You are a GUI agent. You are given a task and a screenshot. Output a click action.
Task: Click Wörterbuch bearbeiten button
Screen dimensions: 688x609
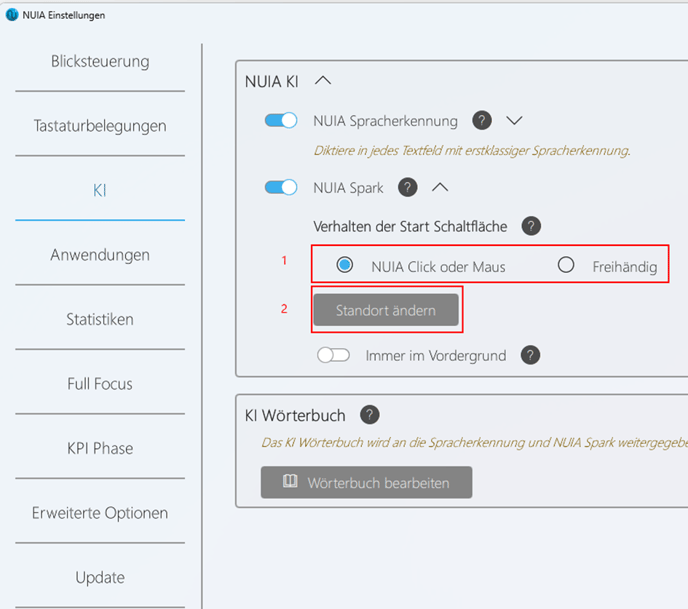coord(366,482)
